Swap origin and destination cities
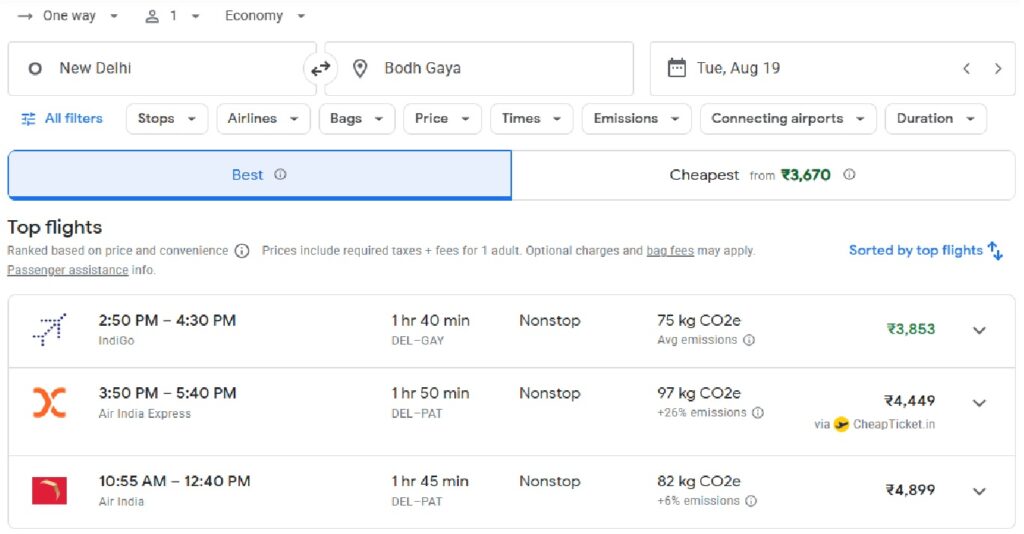Screen dimensions: 1024x534 coord(320,69)
